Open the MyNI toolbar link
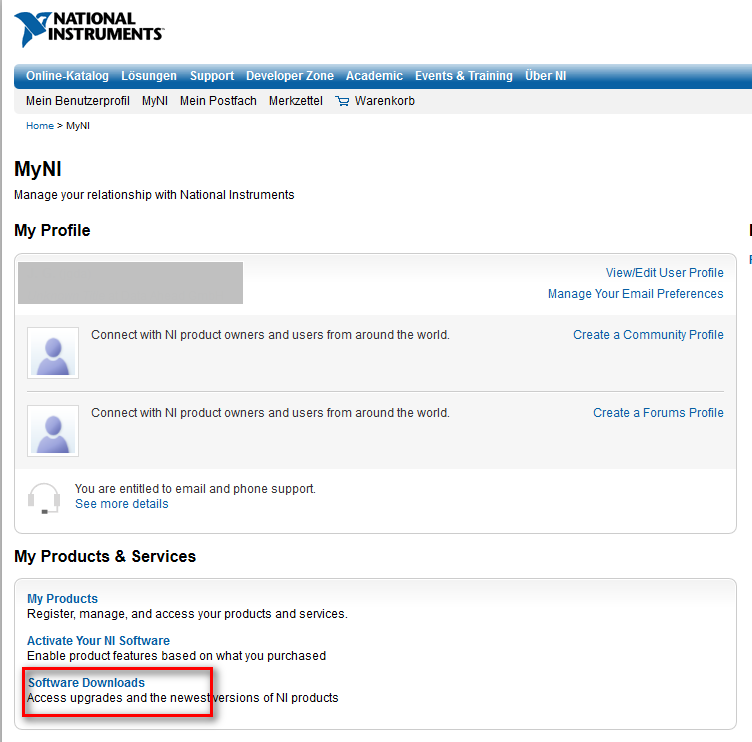This screenshot has width=752, height=742. [x=154, y=101]
